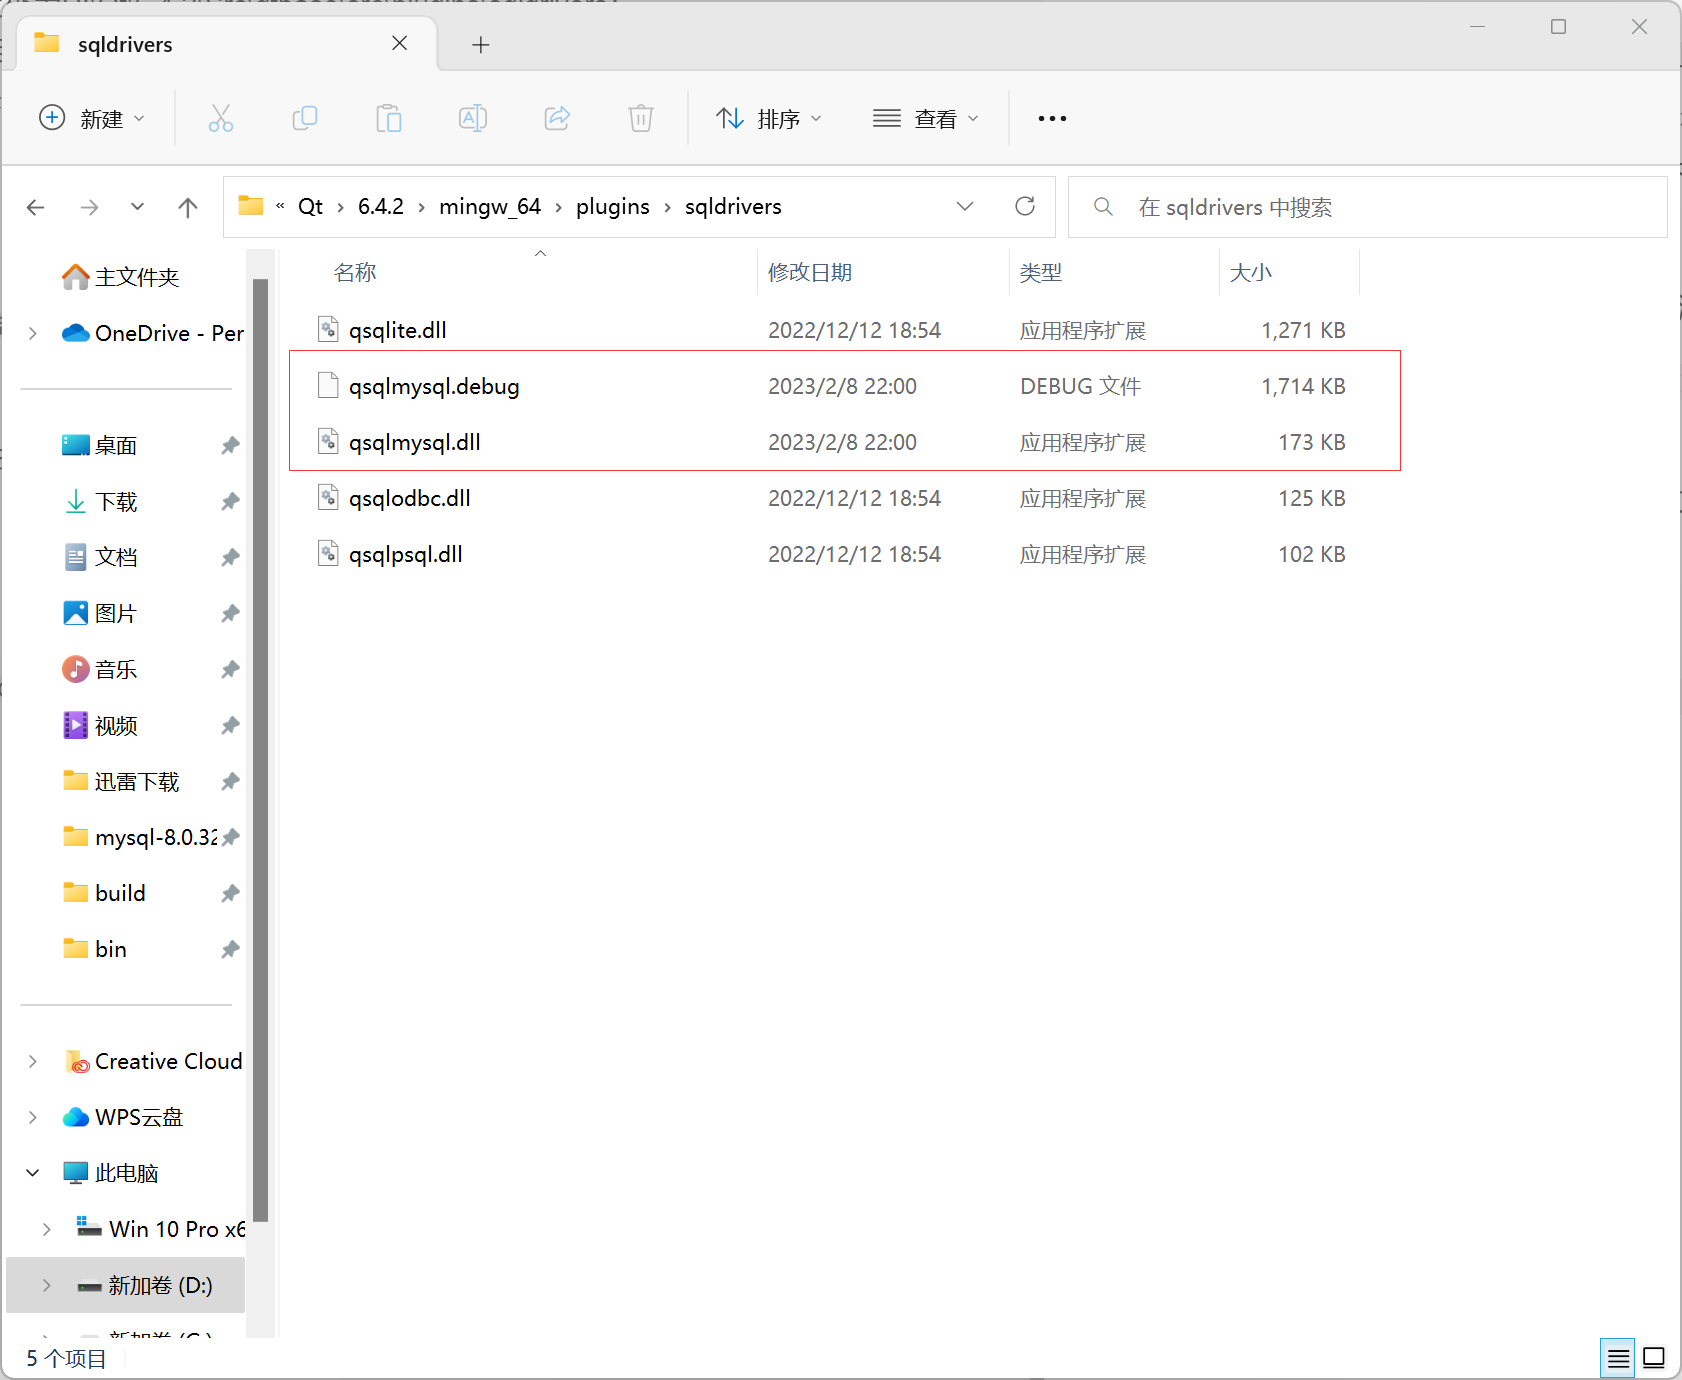Click the Delete trash icon

pyautogui.click(x=641, y=119)
